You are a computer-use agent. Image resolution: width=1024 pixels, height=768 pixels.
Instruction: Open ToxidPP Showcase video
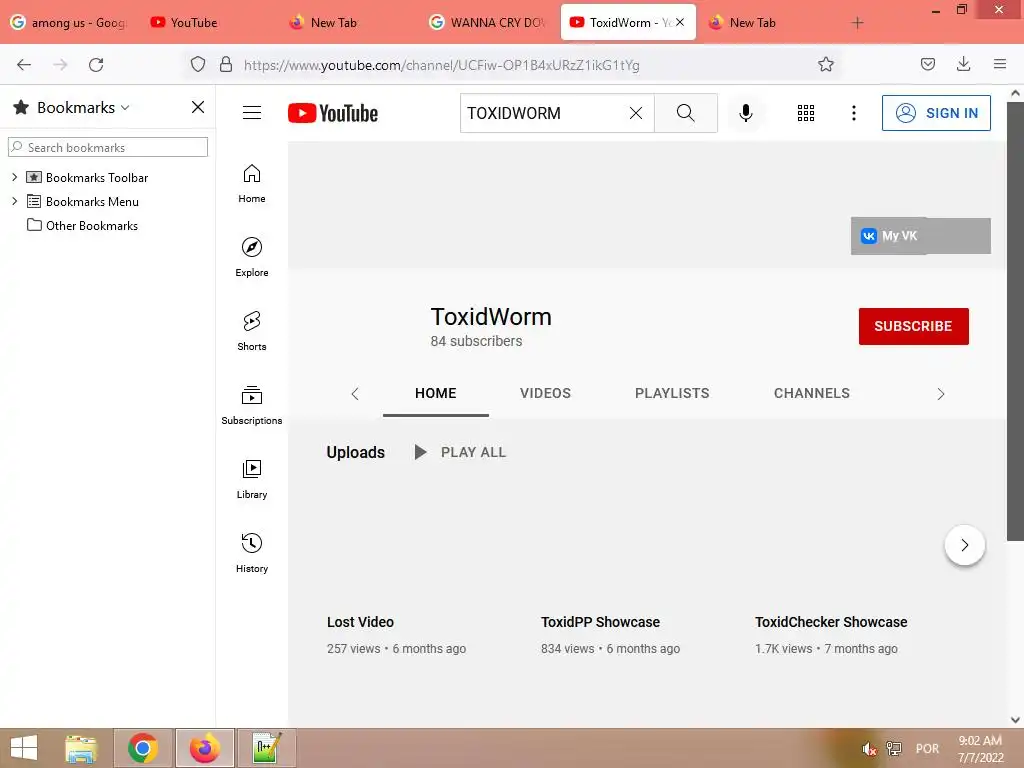[x=600, y=622]
